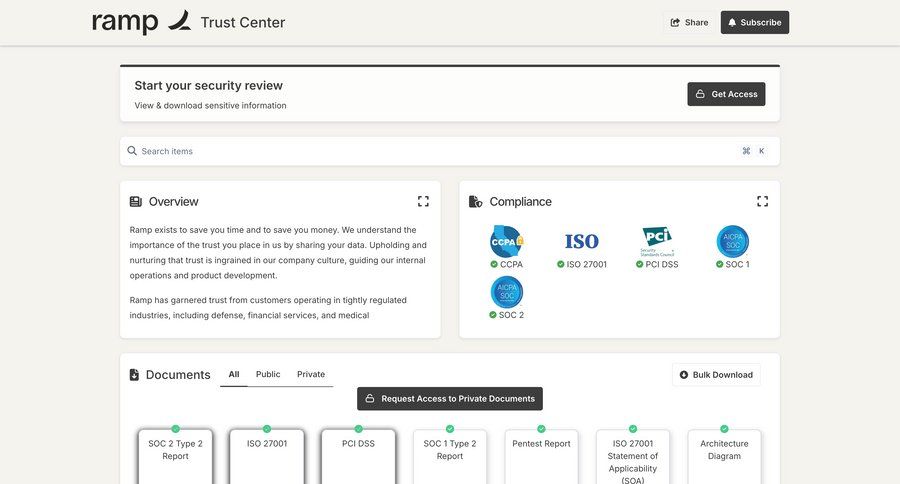Click the command key shortcut badge
Screen dimensions: 900x484
pos(746,151)
